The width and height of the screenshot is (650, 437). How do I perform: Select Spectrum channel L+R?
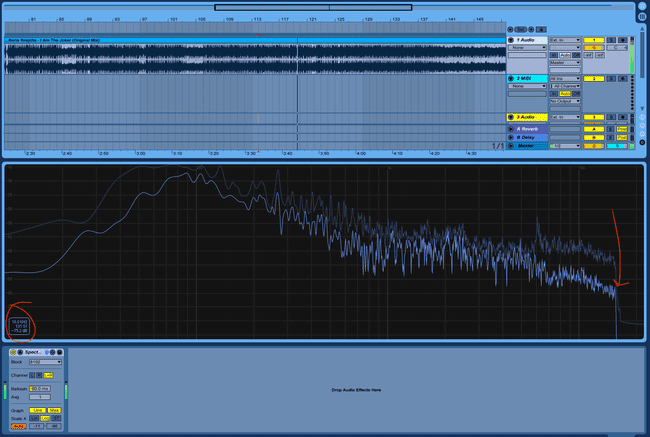pyautogui.click(x=49, y=375)
